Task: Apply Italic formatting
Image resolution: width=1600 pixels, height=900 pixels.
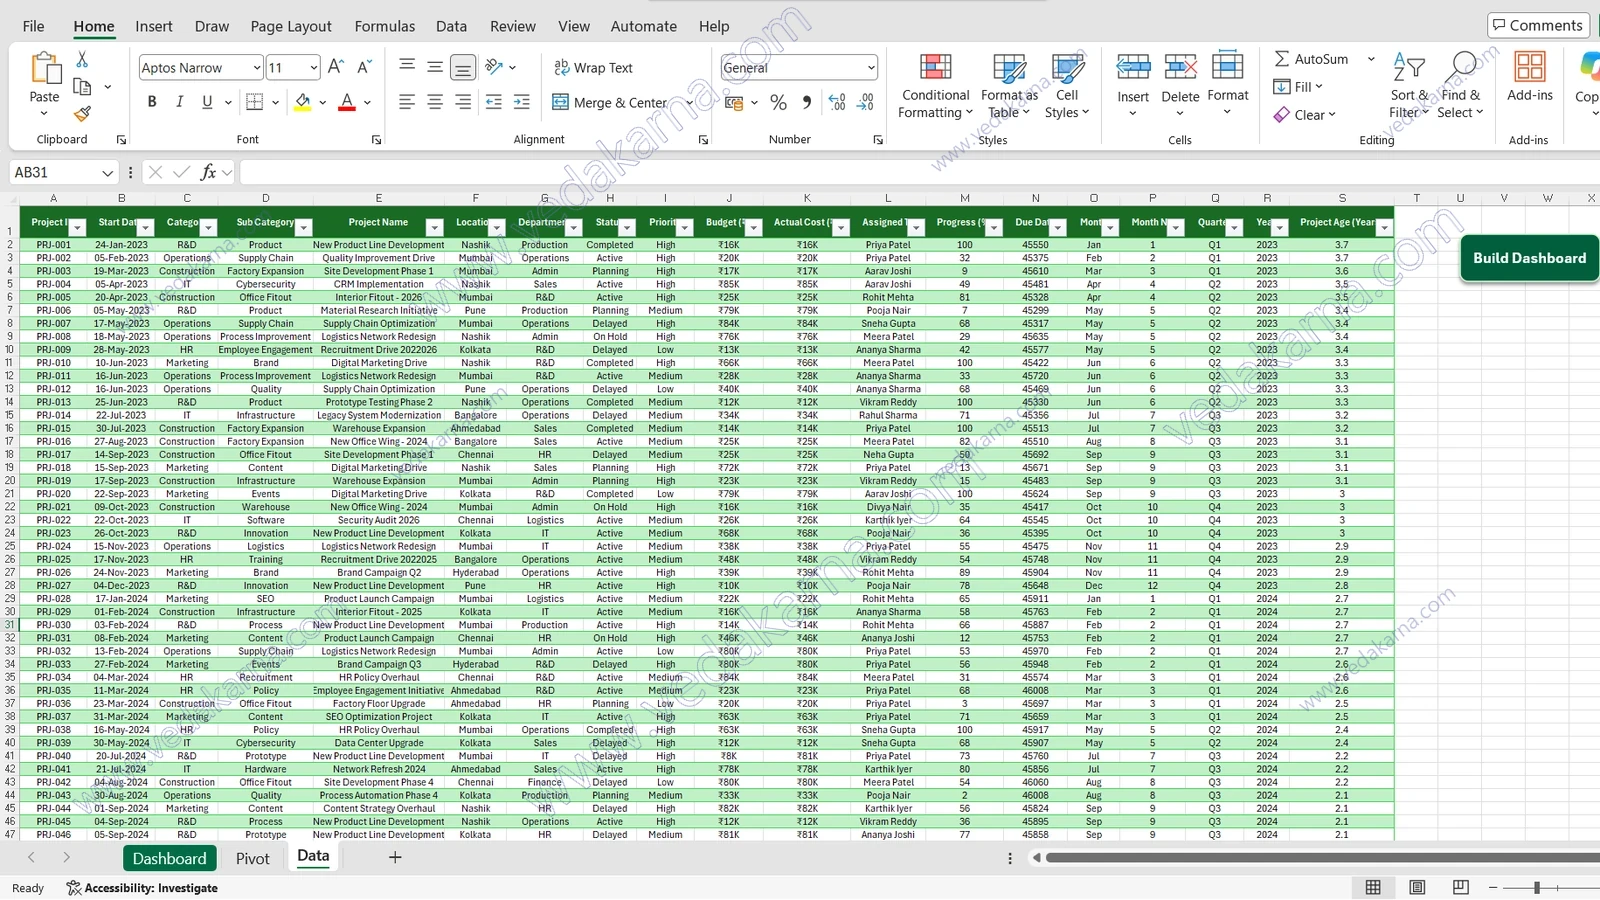Action: click(180, 101)
